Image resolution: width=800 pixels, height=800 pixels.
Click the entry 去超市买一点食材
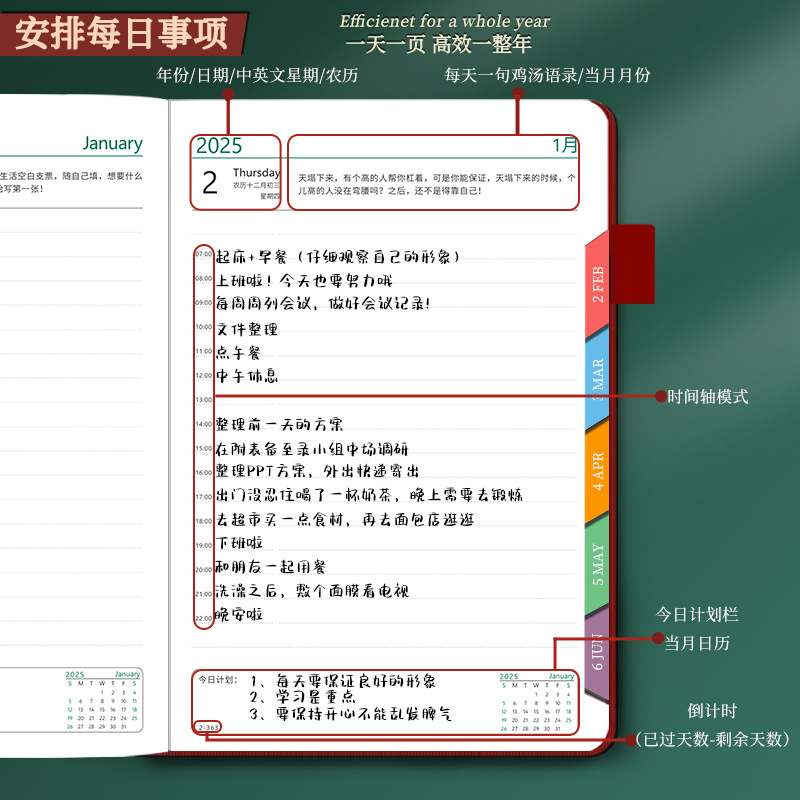click(344, 519)
